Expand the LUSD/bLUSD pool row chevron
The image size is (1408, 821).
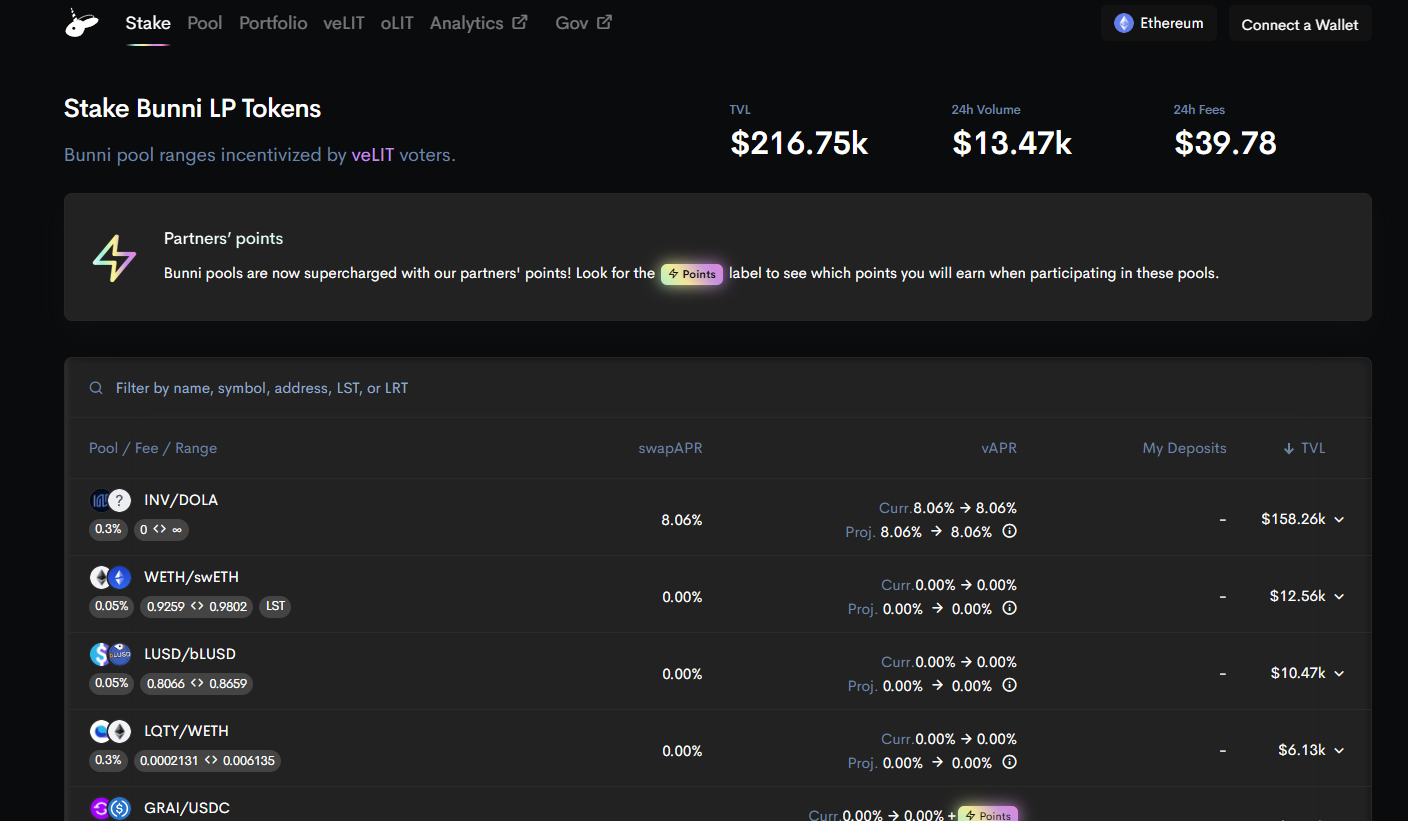pyautogui.click(x=1339, y=673)
